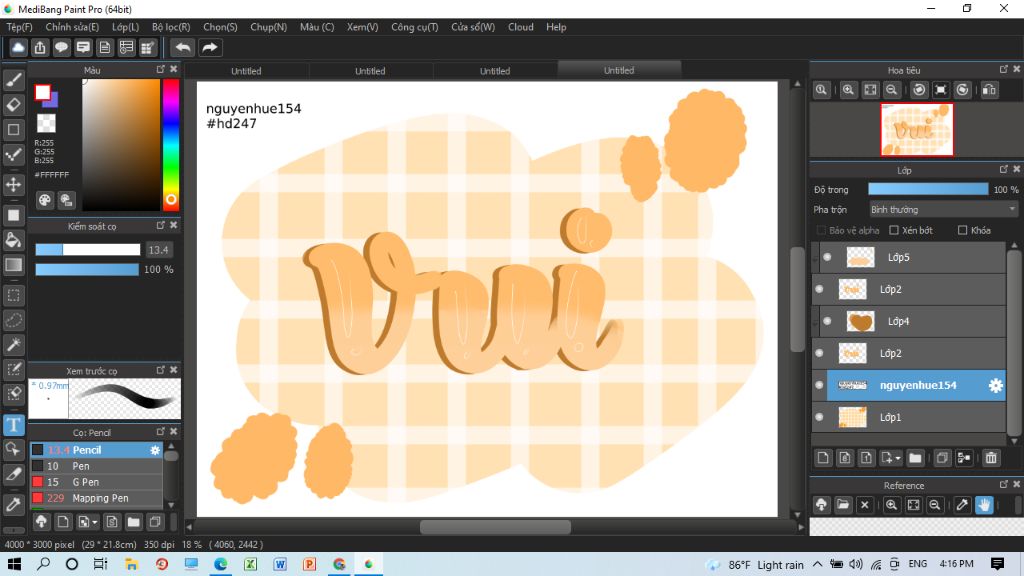Toggle visibility of Lớp4 layer
Viewport: 1024px width, 576px height.
pyautogui.click(x=827, y=321)
